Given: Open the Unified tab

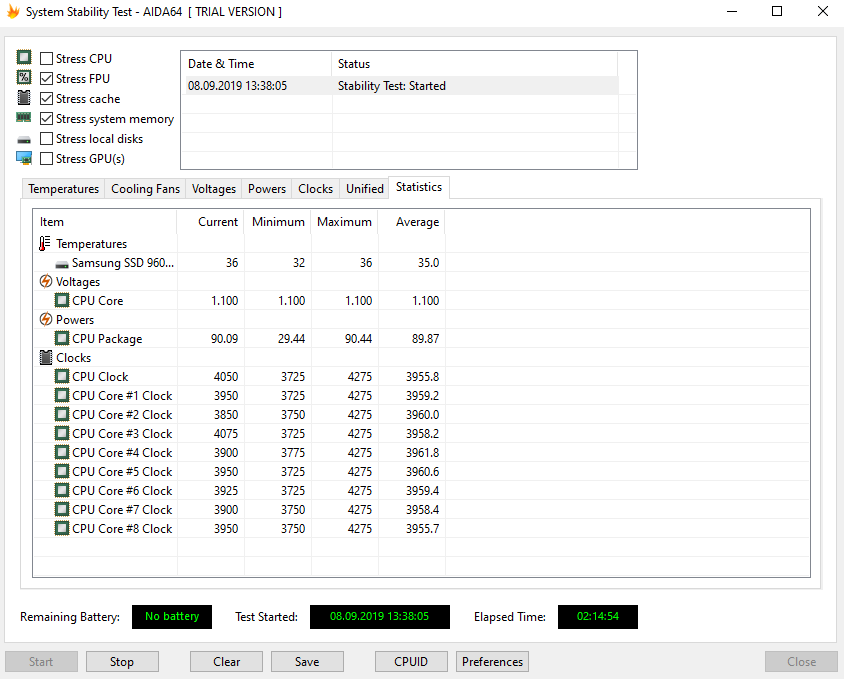Looking at the screenshot, I should [x=364, y=189].
